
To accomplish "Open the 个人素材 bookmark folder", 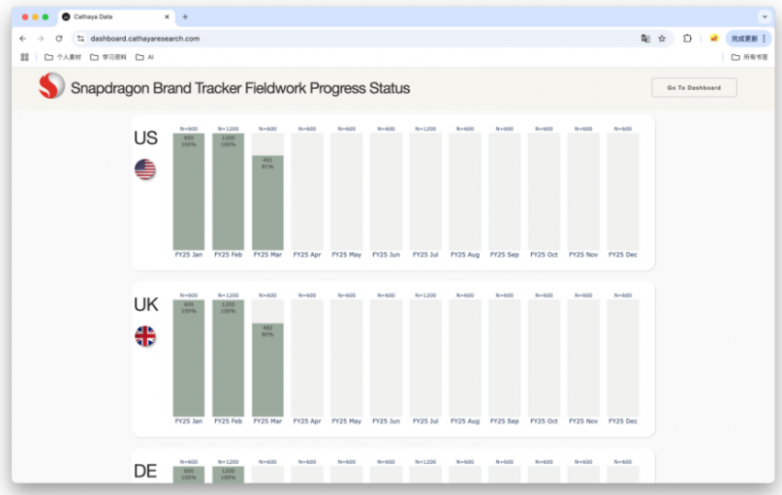I will (x=63, y=57).
